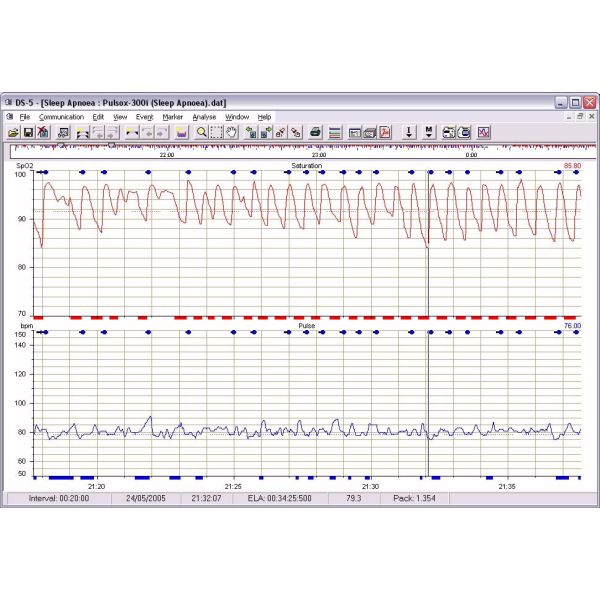Open the Analyse menu
This screenshot has width=600, height=600.
pyautogui.click(x=204, y=117)
